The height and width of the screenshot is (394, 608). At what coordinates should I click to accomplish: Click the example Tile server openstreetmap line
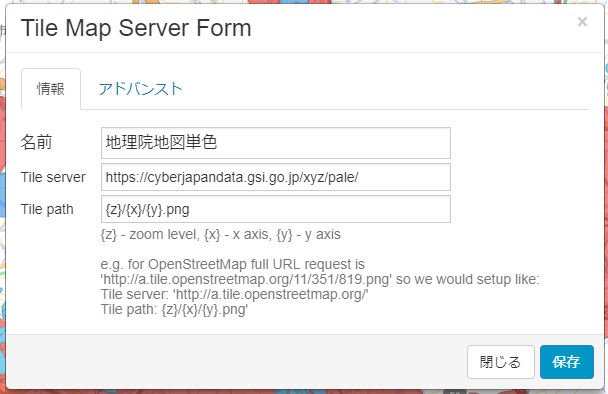click(x=234, y=294)
